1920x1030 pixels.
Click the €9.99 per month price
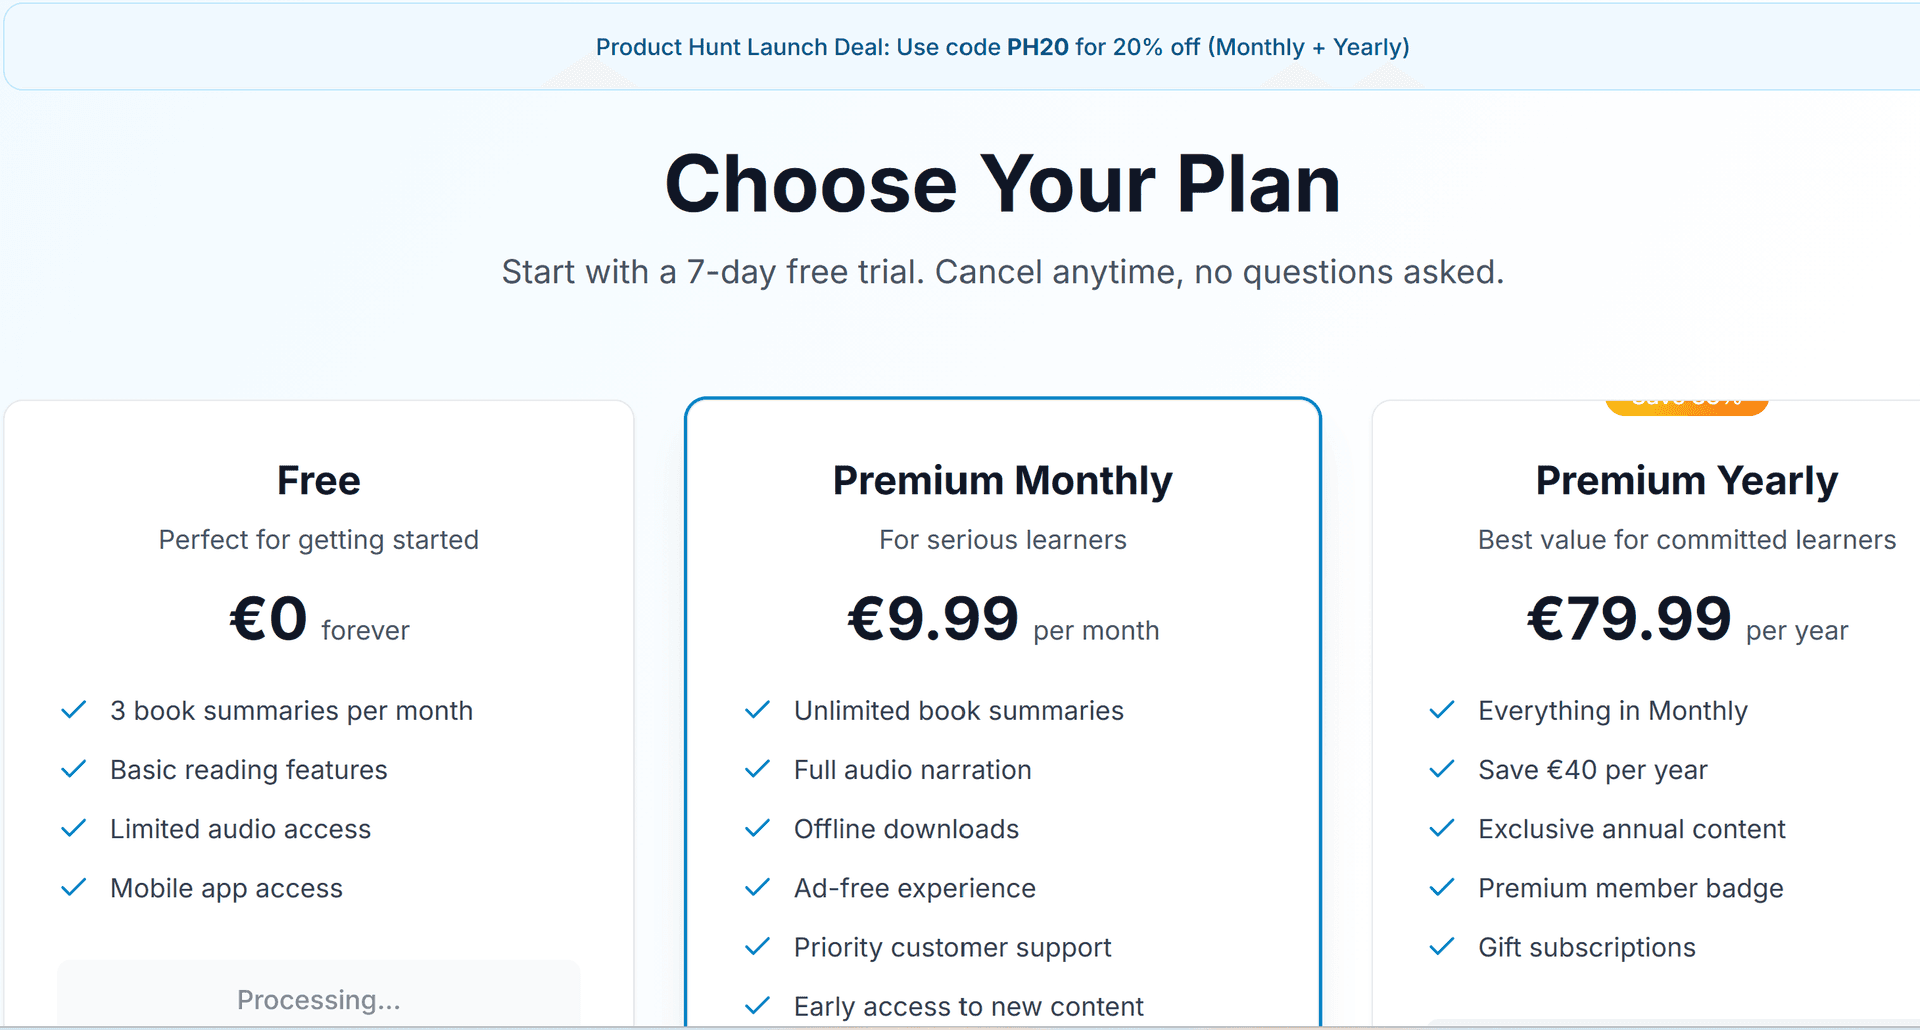[1002, 619]
